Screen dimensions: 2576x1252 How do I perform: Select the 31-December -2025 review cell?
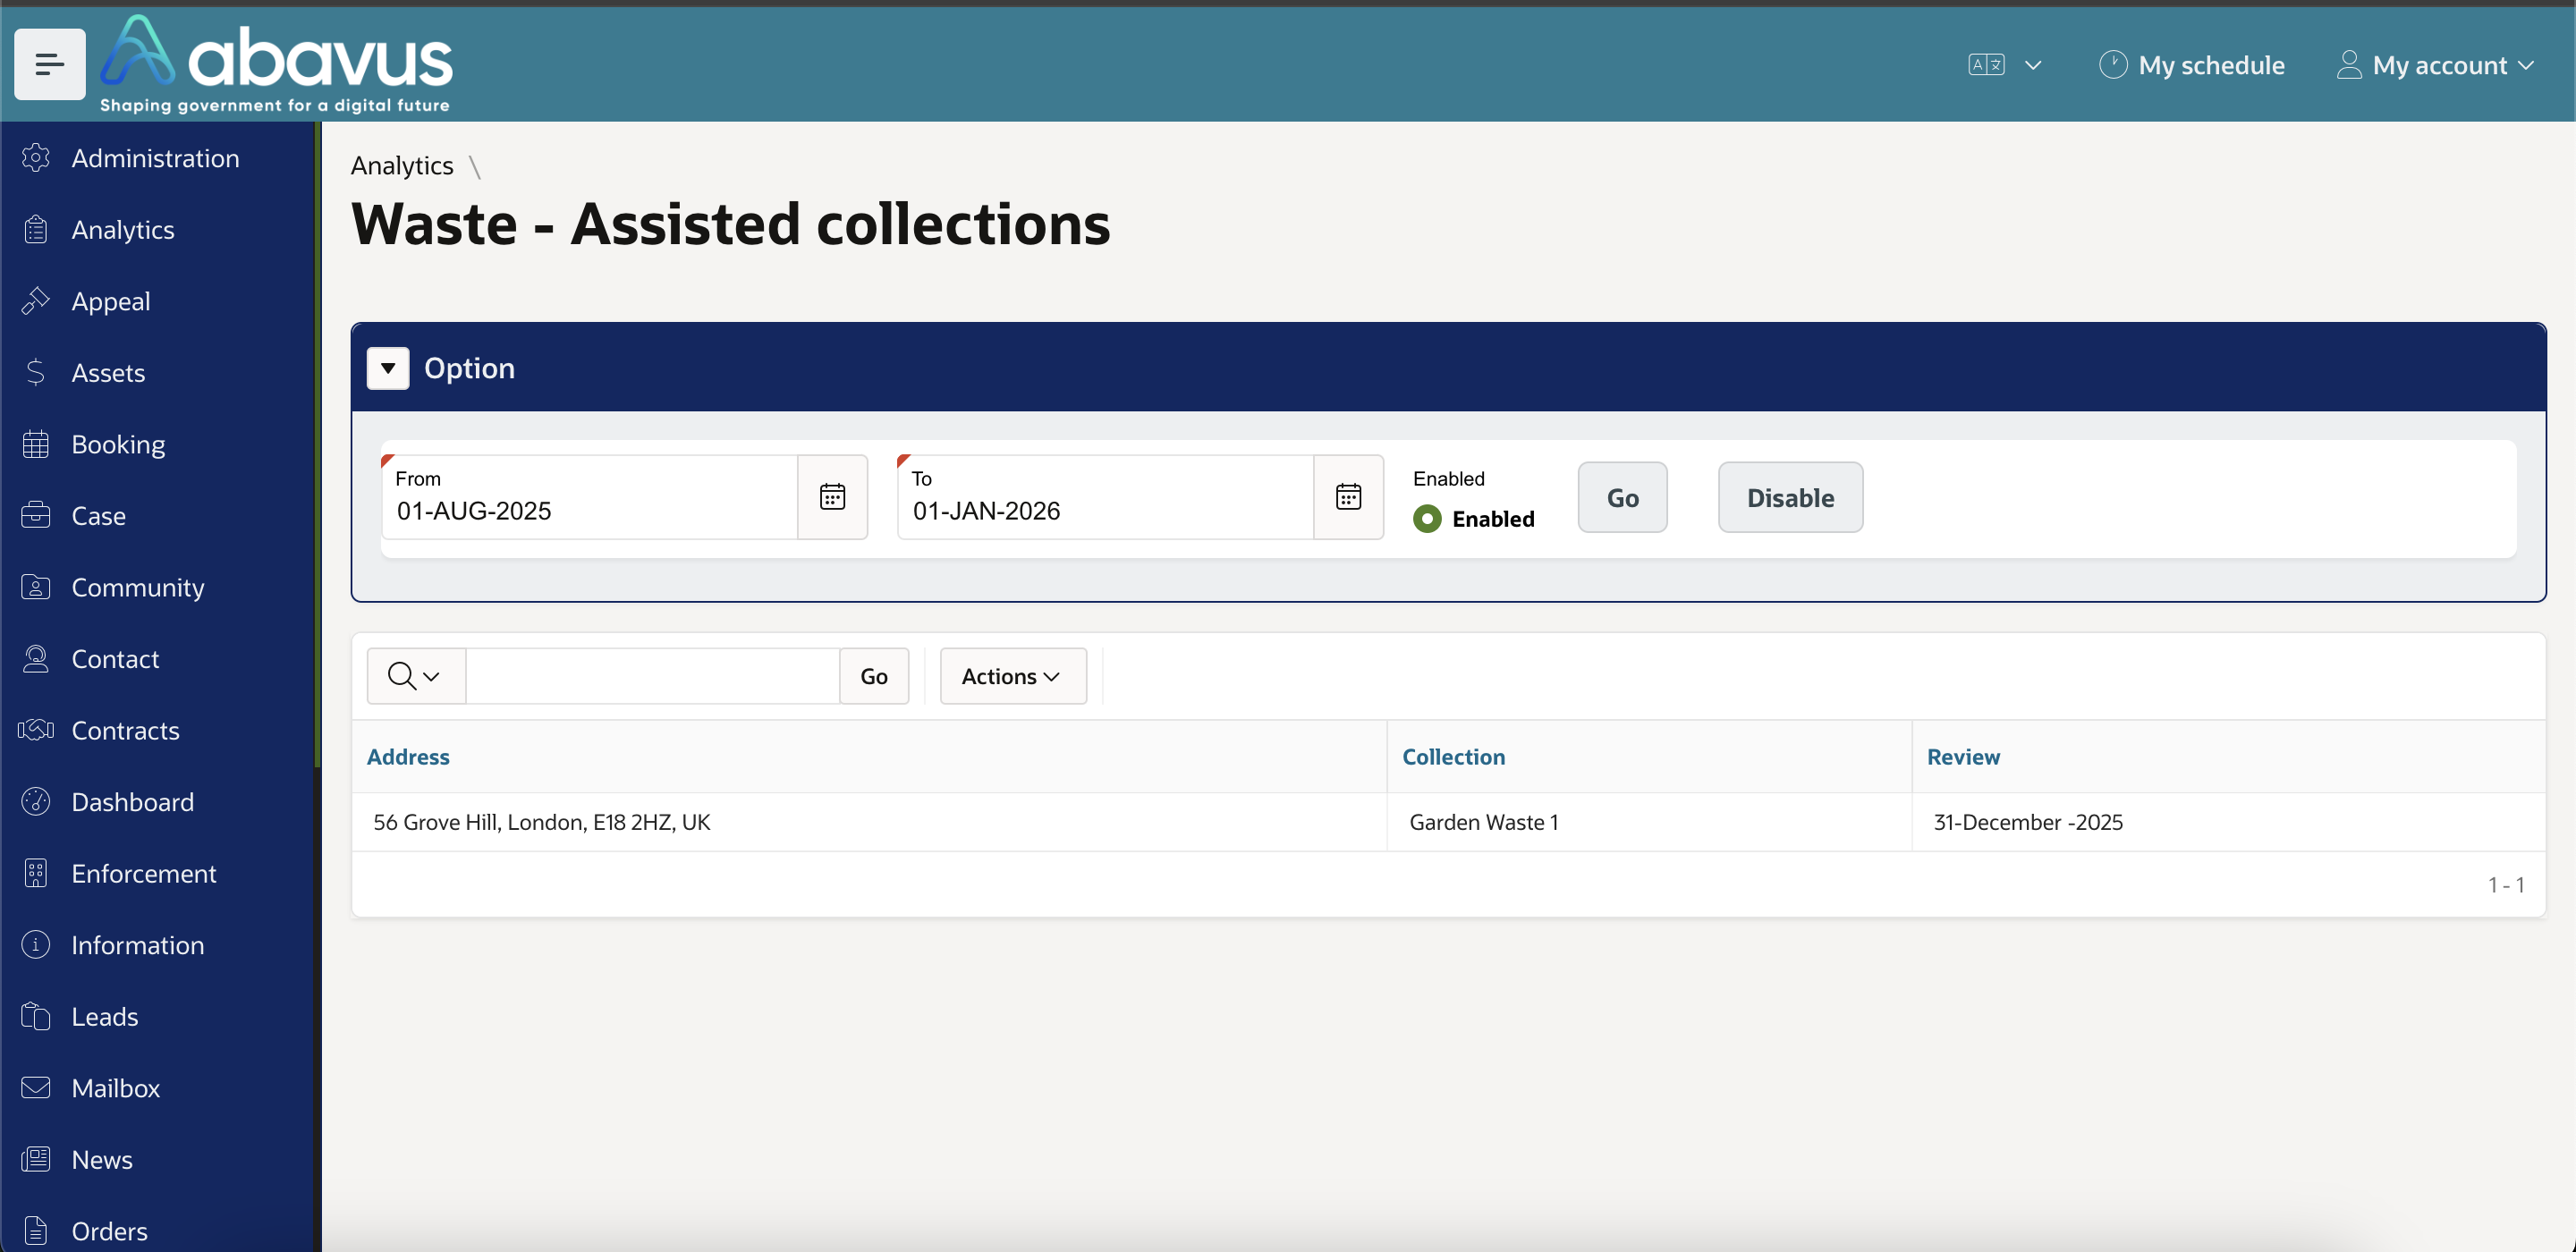click(2228, 823)
